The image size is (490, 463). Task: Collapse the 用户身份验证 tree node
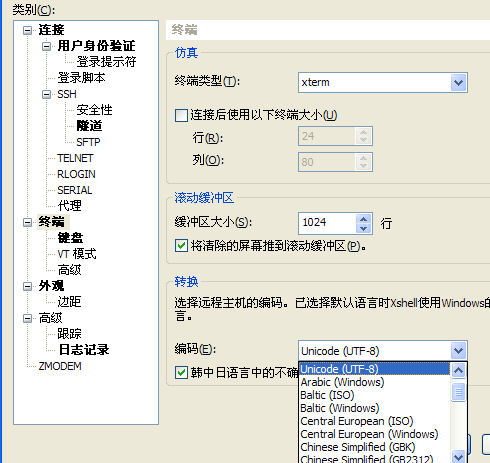(46, 46)
